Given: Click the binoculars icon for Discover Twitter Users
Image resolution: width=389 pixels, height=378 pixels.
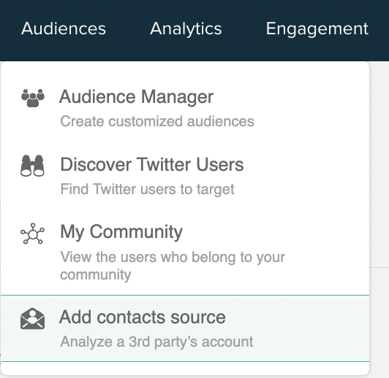Looking at the screenshot, I should (32, 166).
